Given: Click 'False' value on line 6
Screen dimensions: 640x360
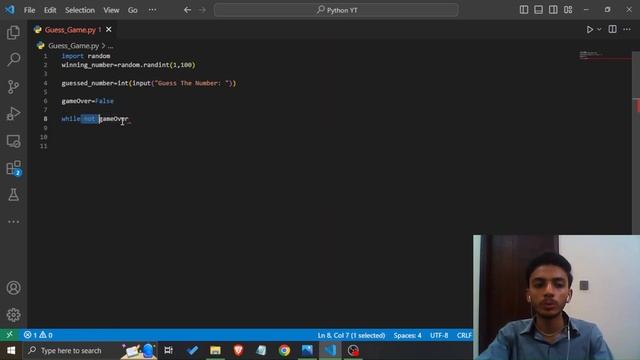Looking at the screenshot, I should click(x=104, y=101).
